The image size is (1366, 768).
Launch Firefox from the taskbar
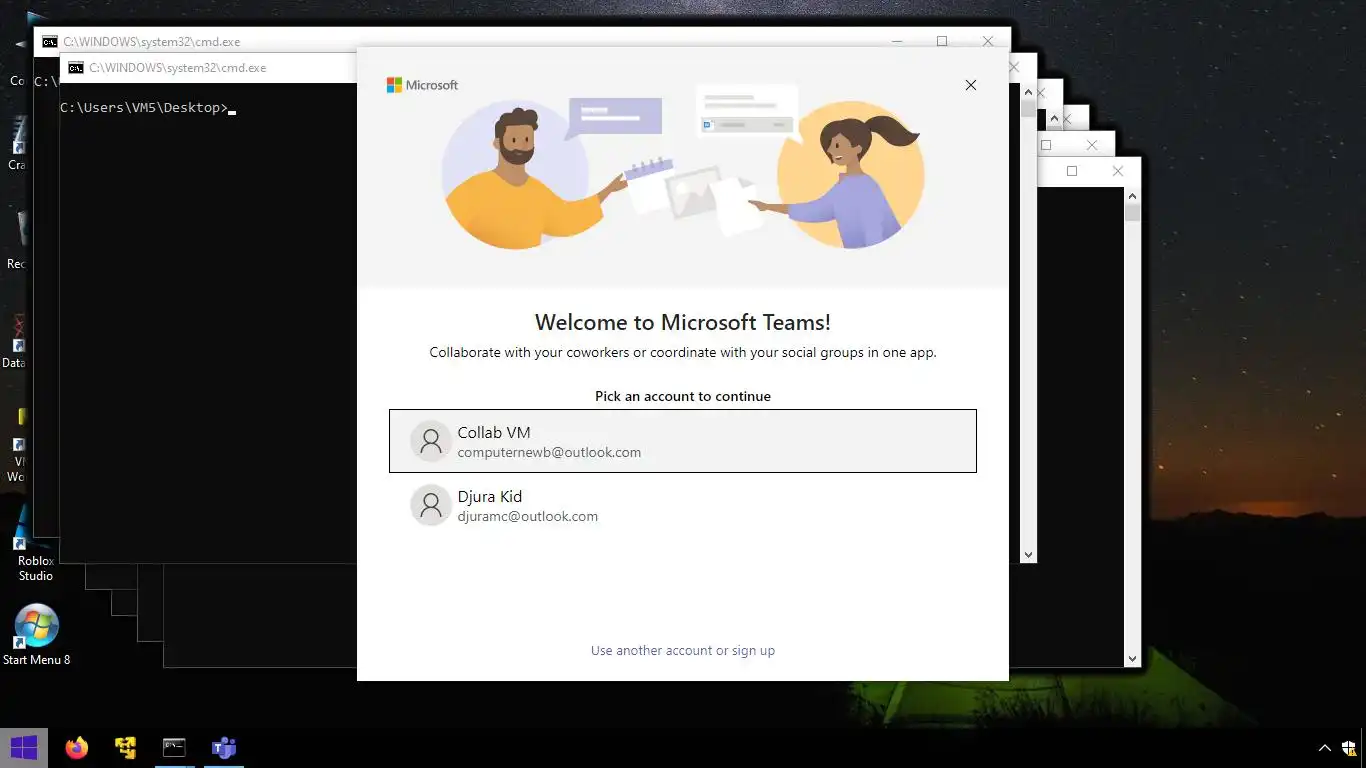tap(76, 747)
